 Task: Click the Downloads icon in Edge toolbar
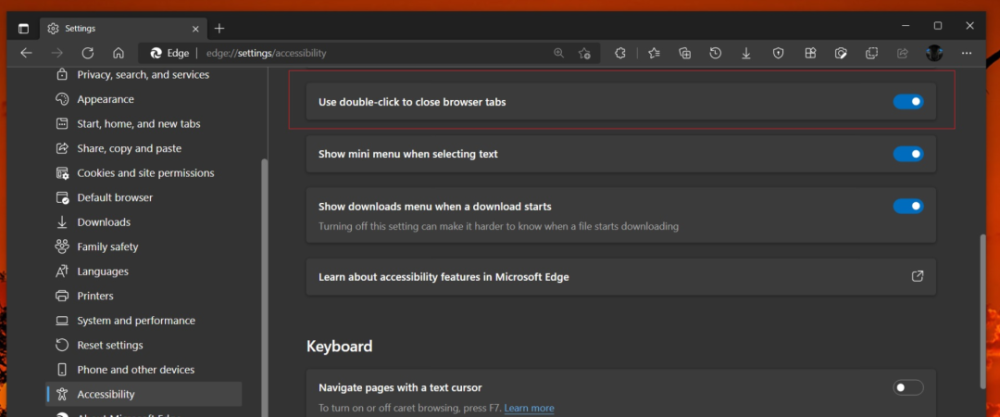746,53
